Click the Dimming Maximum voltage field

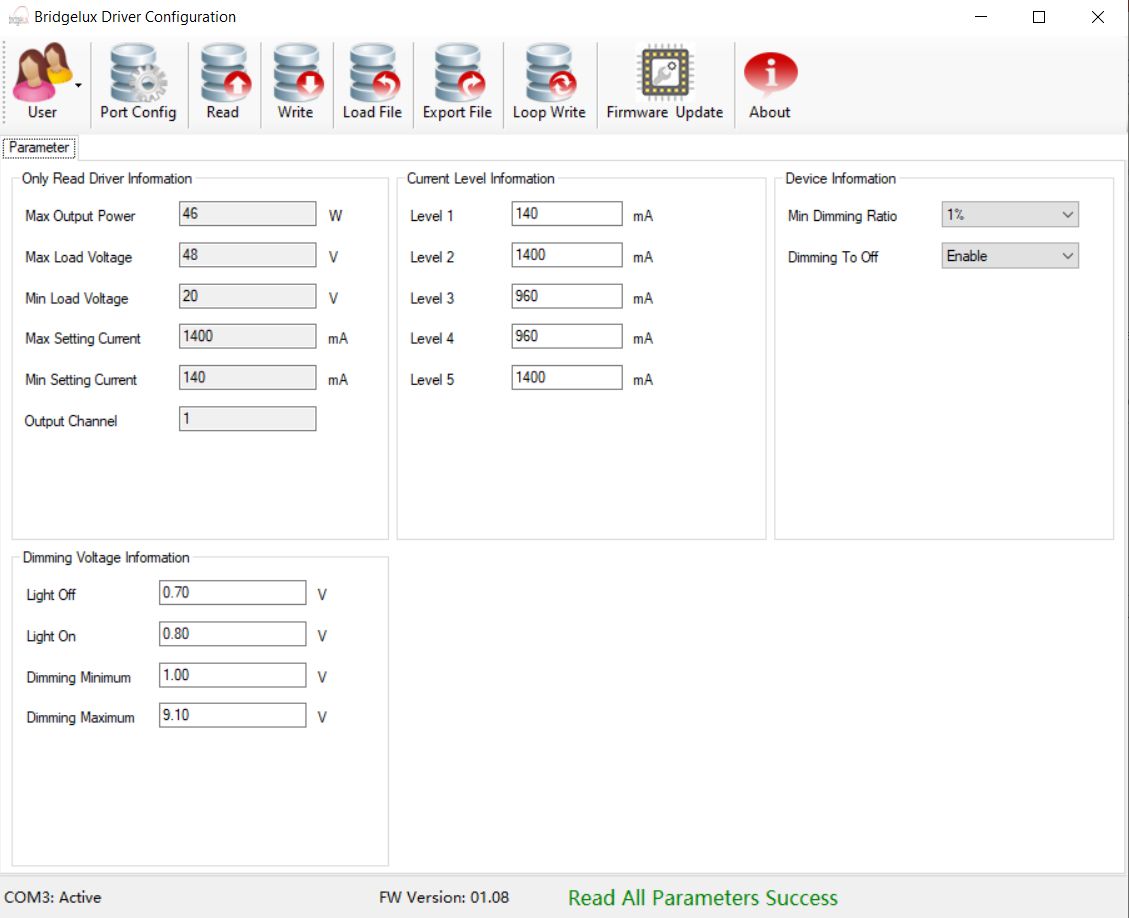232,716
